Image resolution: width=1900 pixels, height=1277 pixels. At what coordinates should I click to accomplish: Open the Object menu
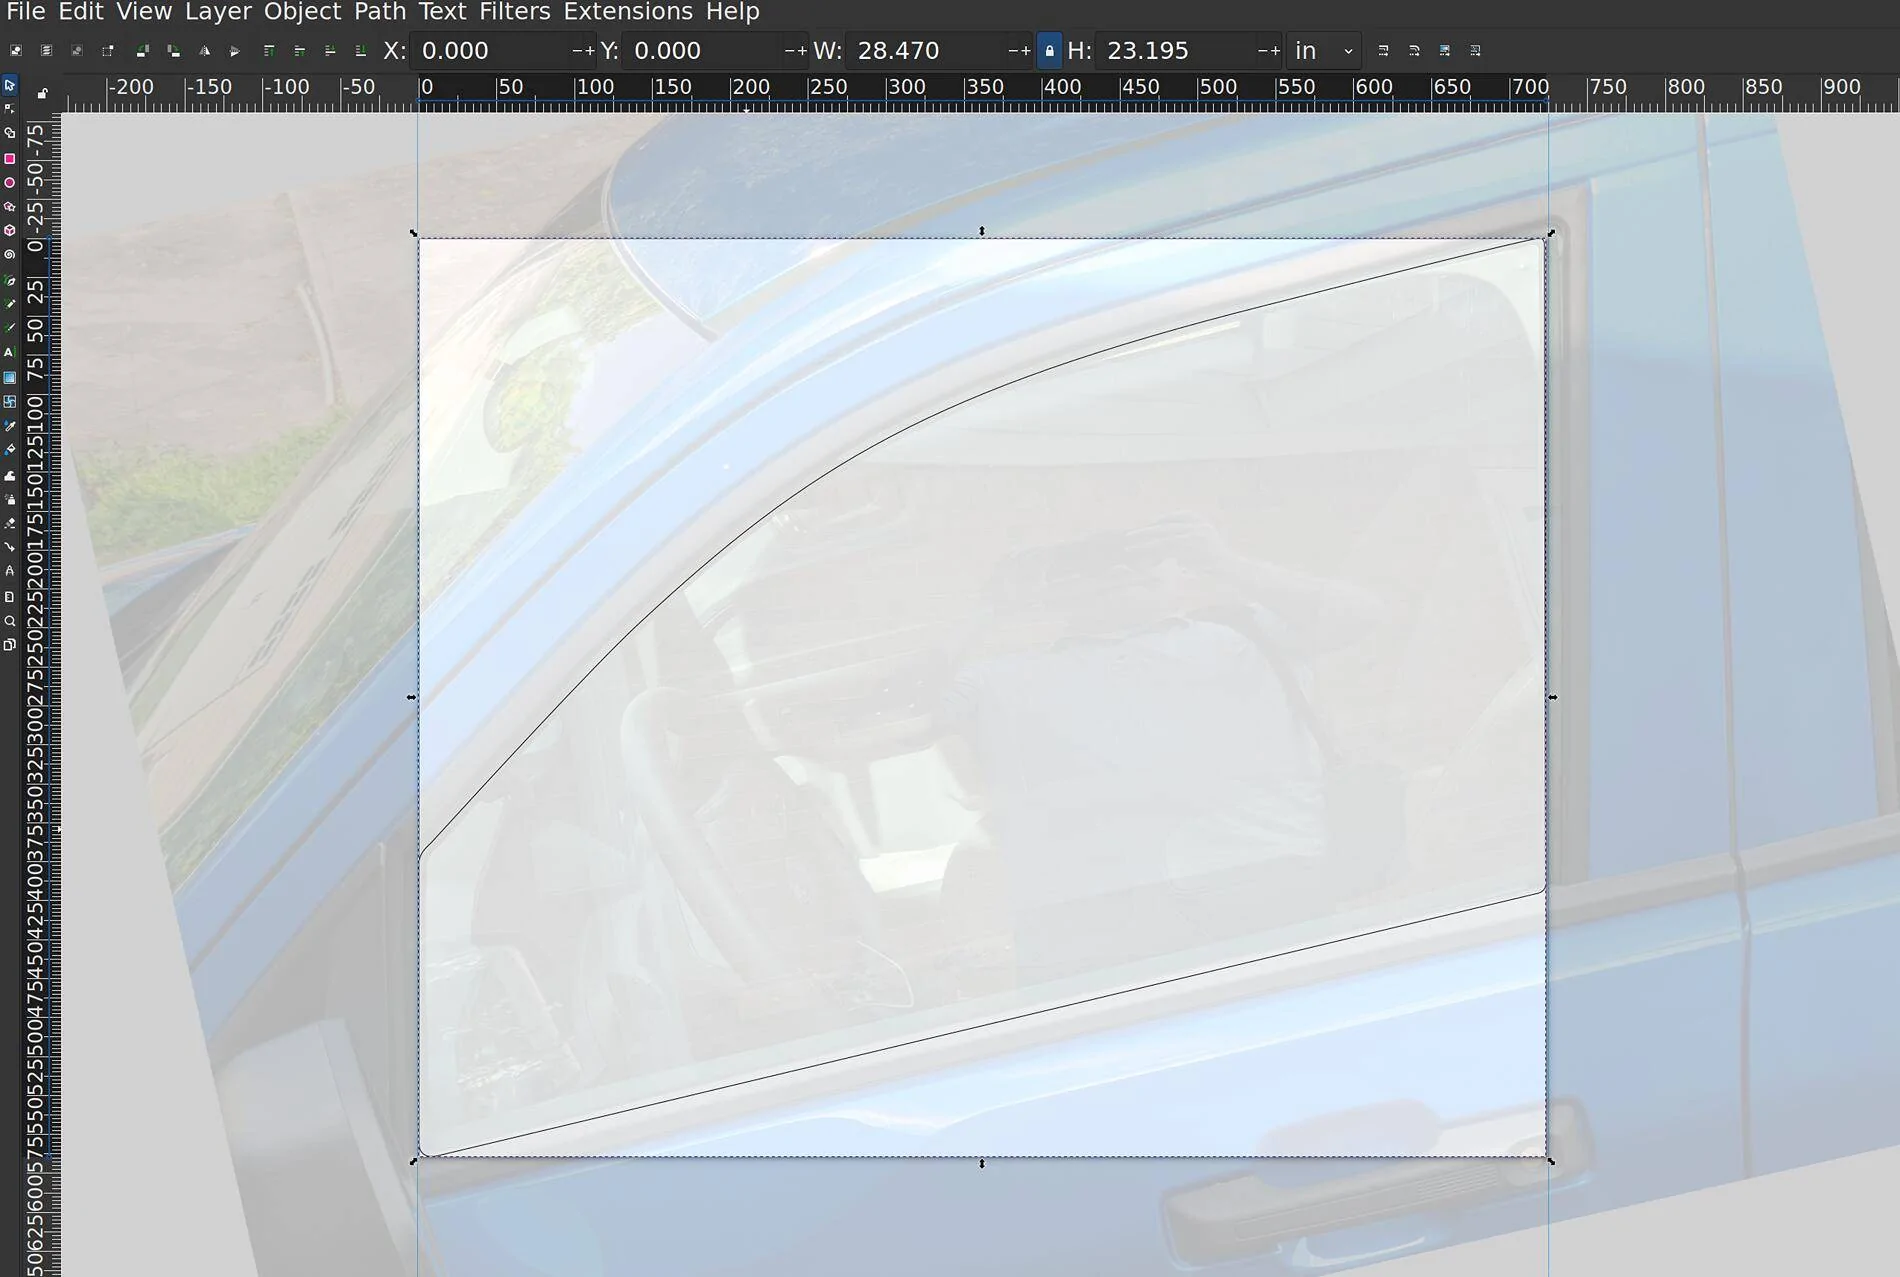(x=302, y=12)
